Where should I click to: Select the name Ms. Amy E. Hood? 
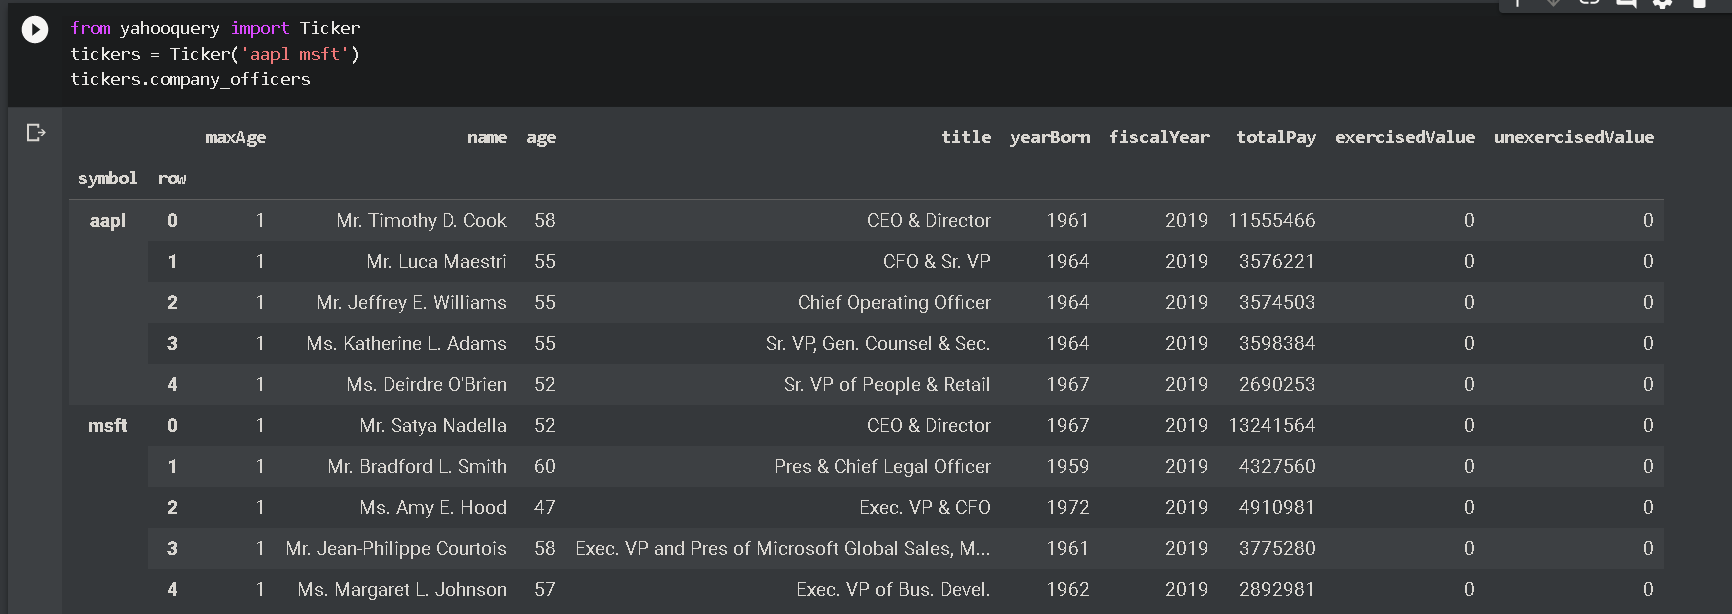433,507
